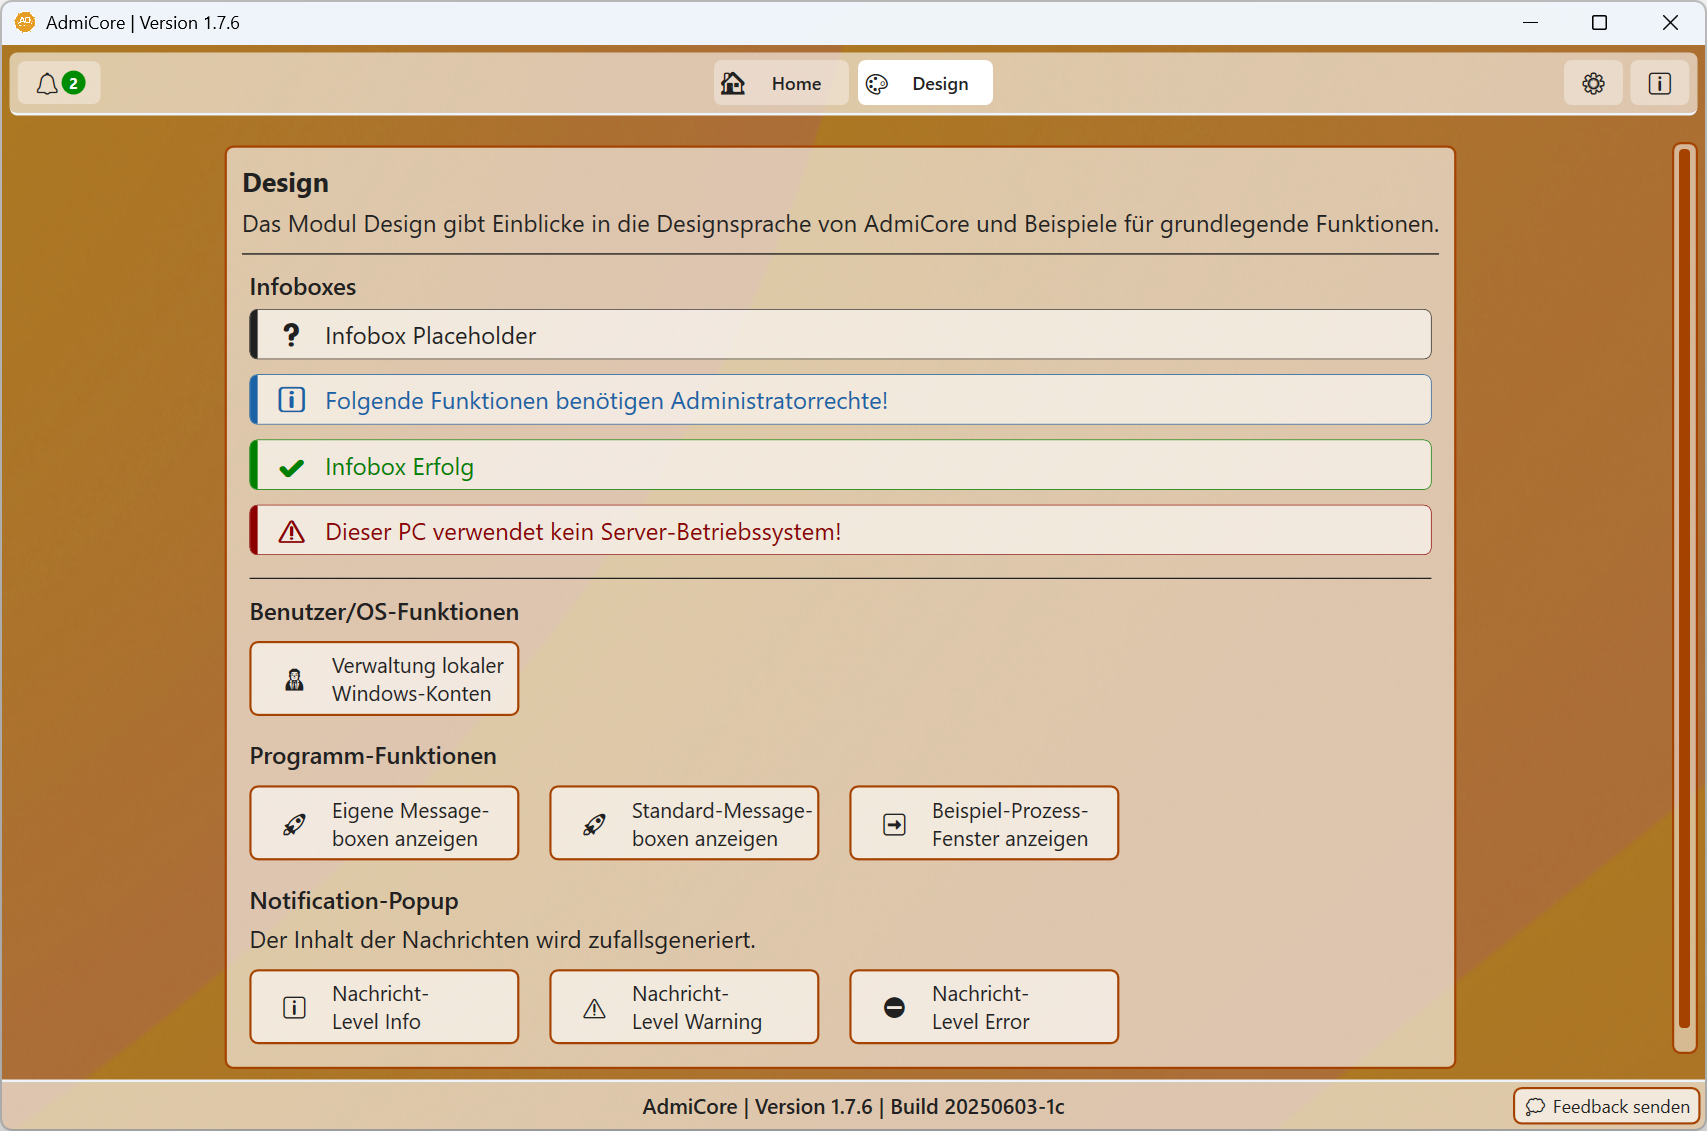The image size is (1707, 1131).
Task: Click the blue info icon in Administratorrechte infobox
Action: 291,400
